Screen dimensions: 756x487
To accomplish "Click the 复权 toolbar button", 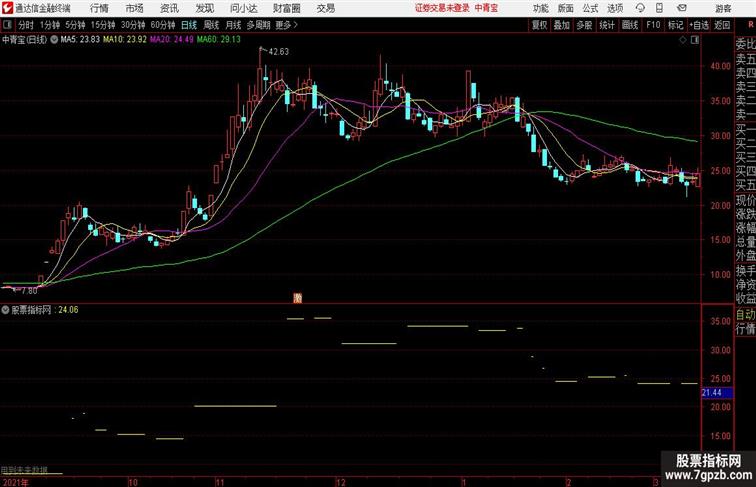I will [x=539, y=25].
